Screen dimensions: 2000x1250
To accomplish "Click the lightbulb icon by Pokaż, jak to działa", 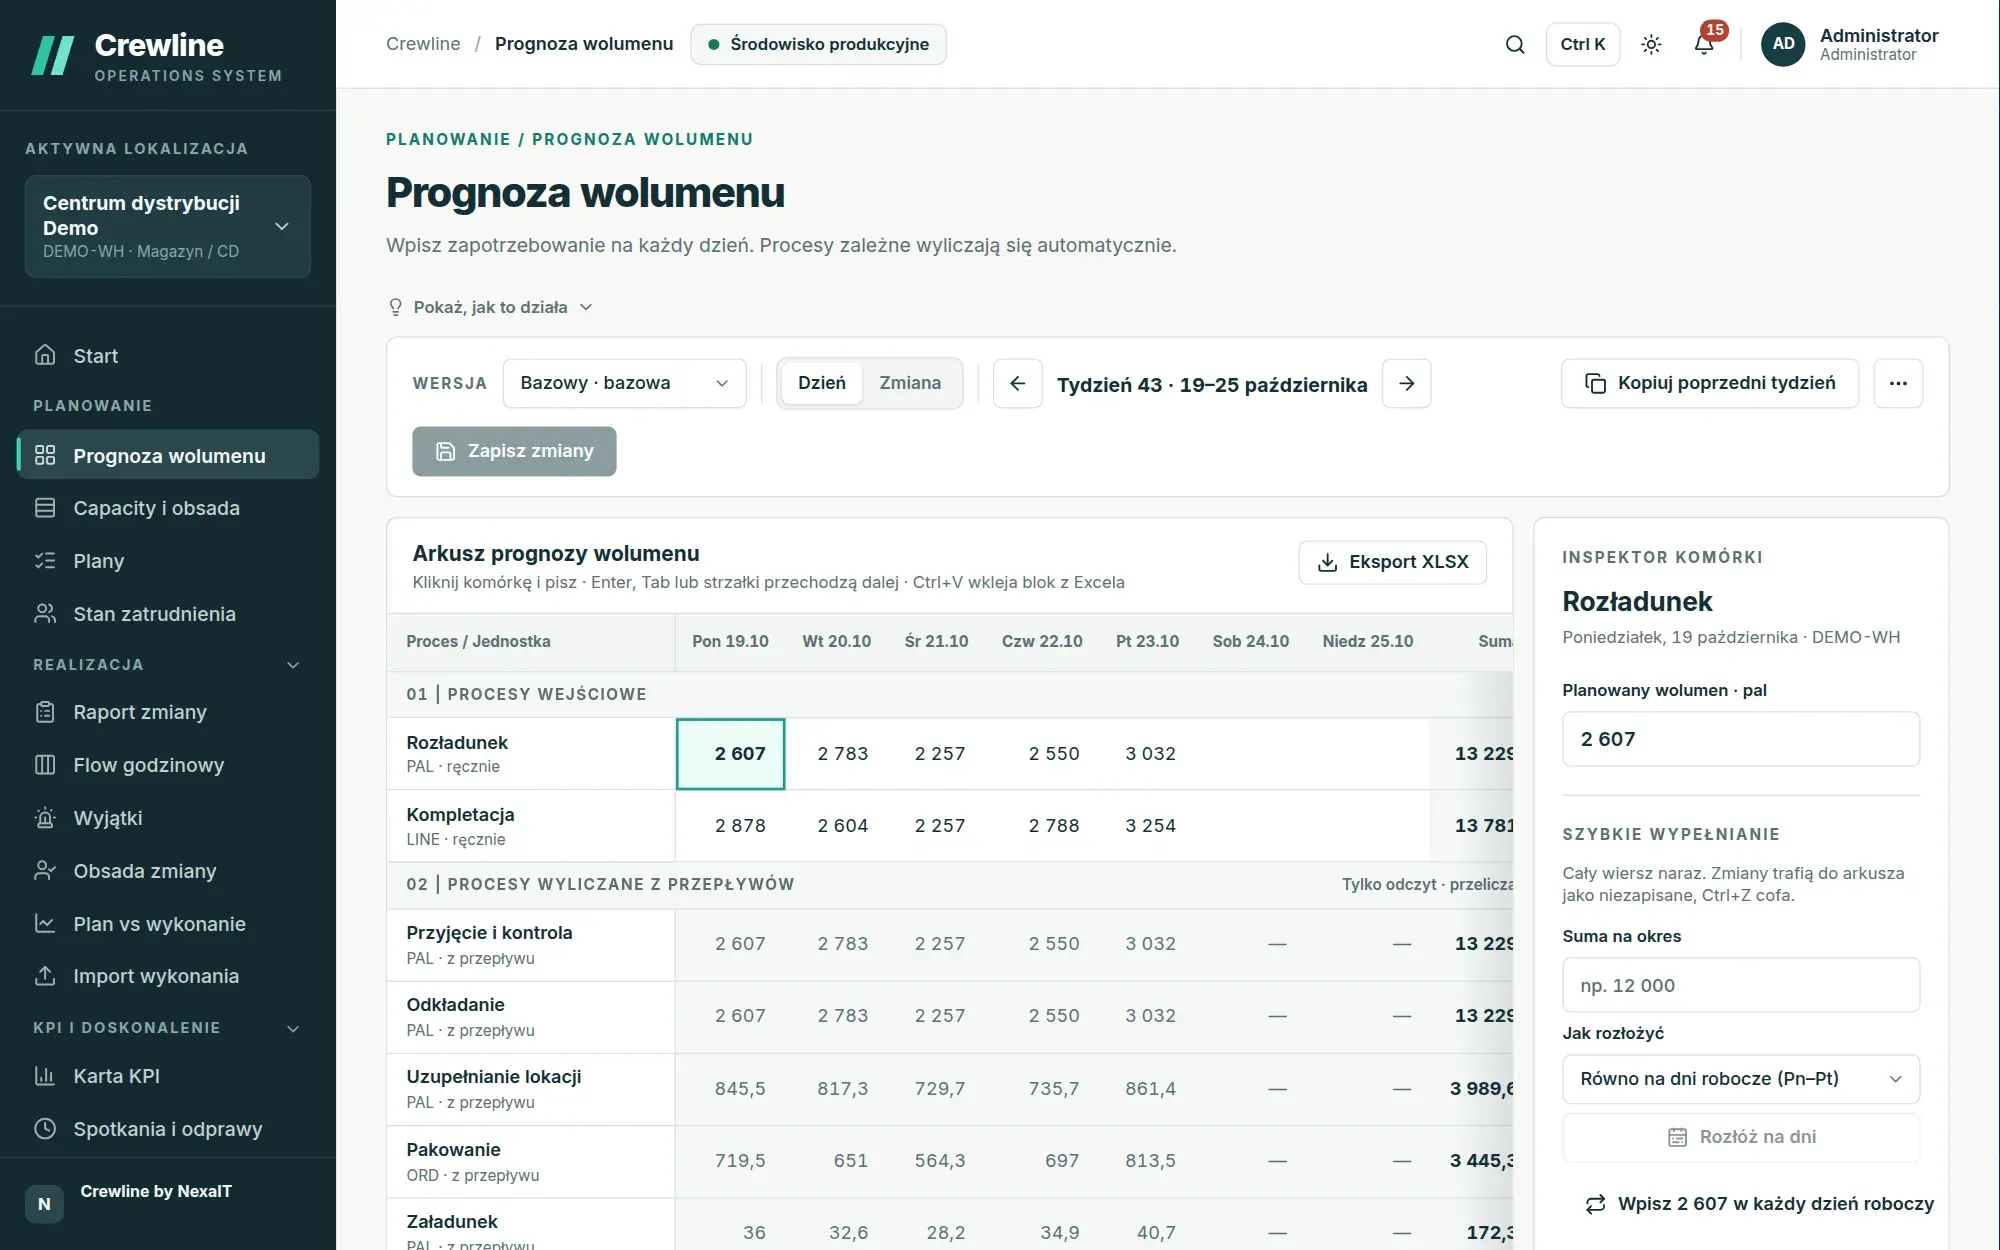I will click(395, 307).
